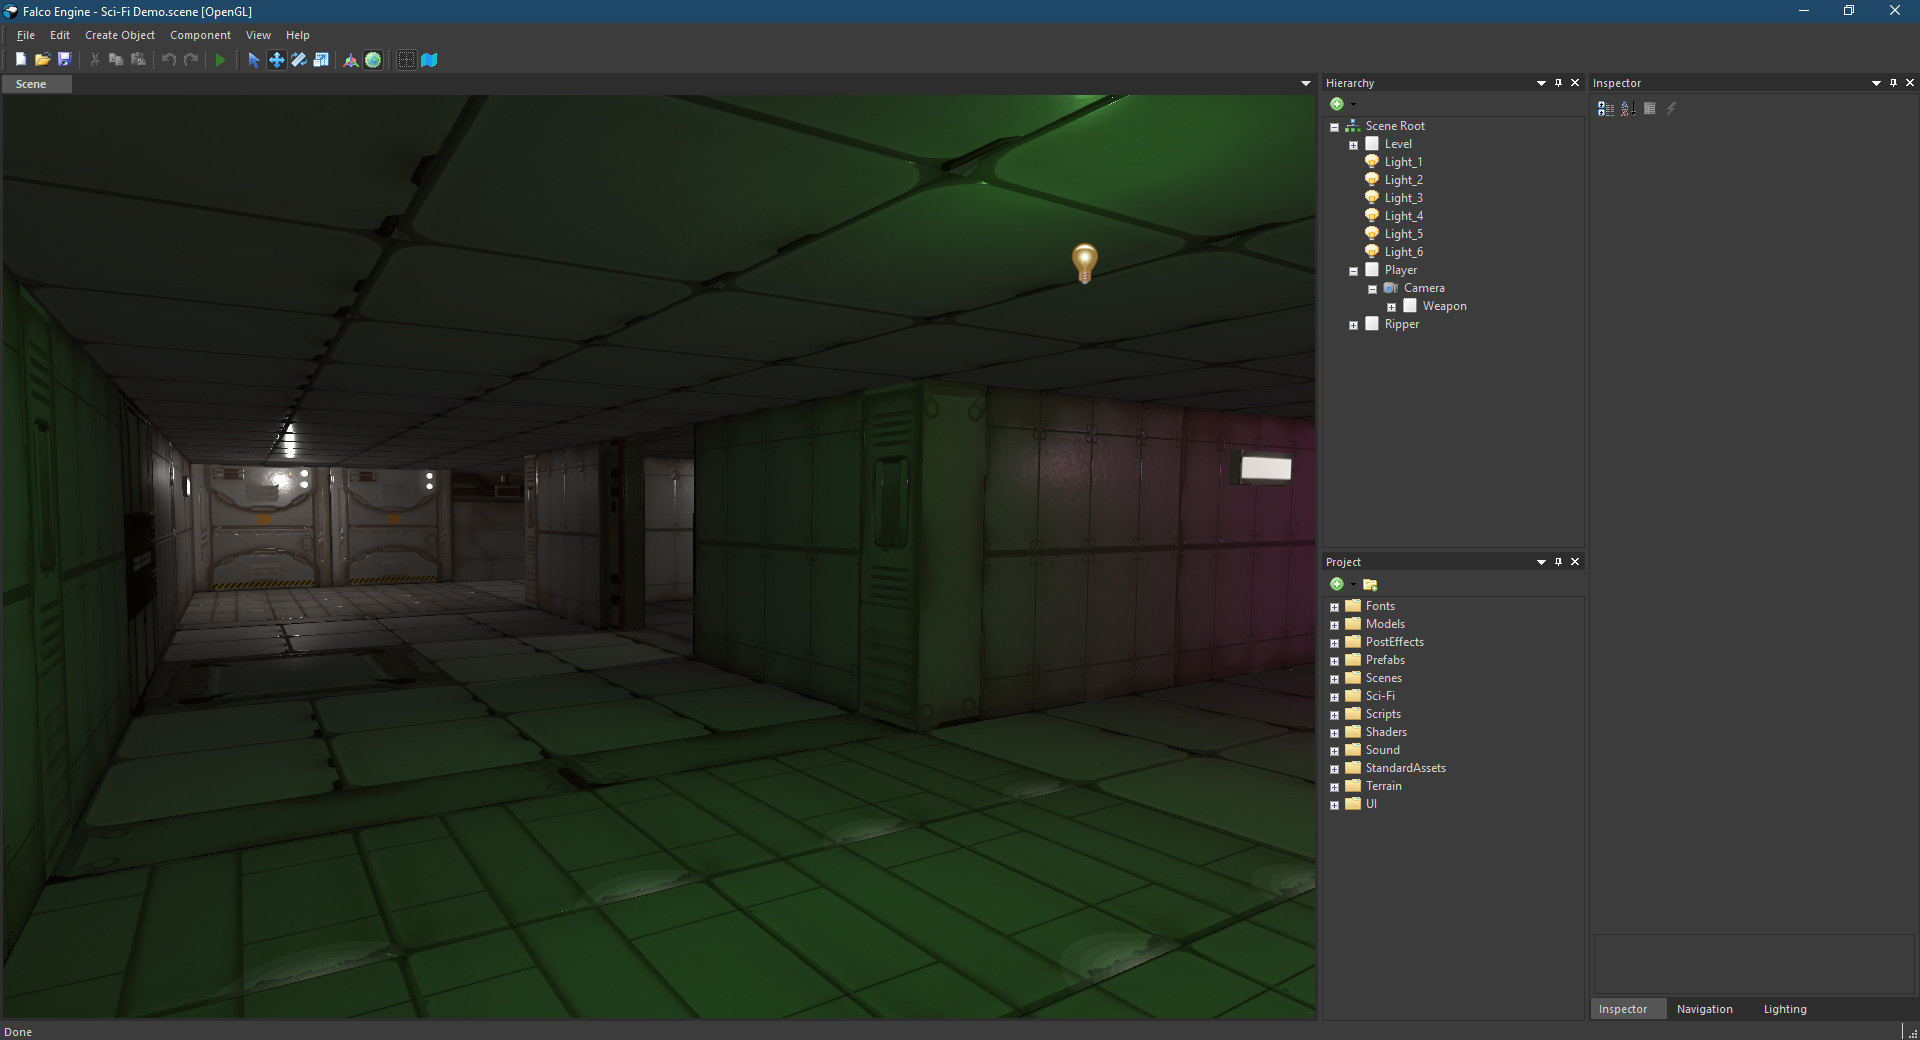Expand the Prefabs folder in Project panel
Viewport: 1920px width, 1040px height.
pyautogui.click(x=1336, y=660)
